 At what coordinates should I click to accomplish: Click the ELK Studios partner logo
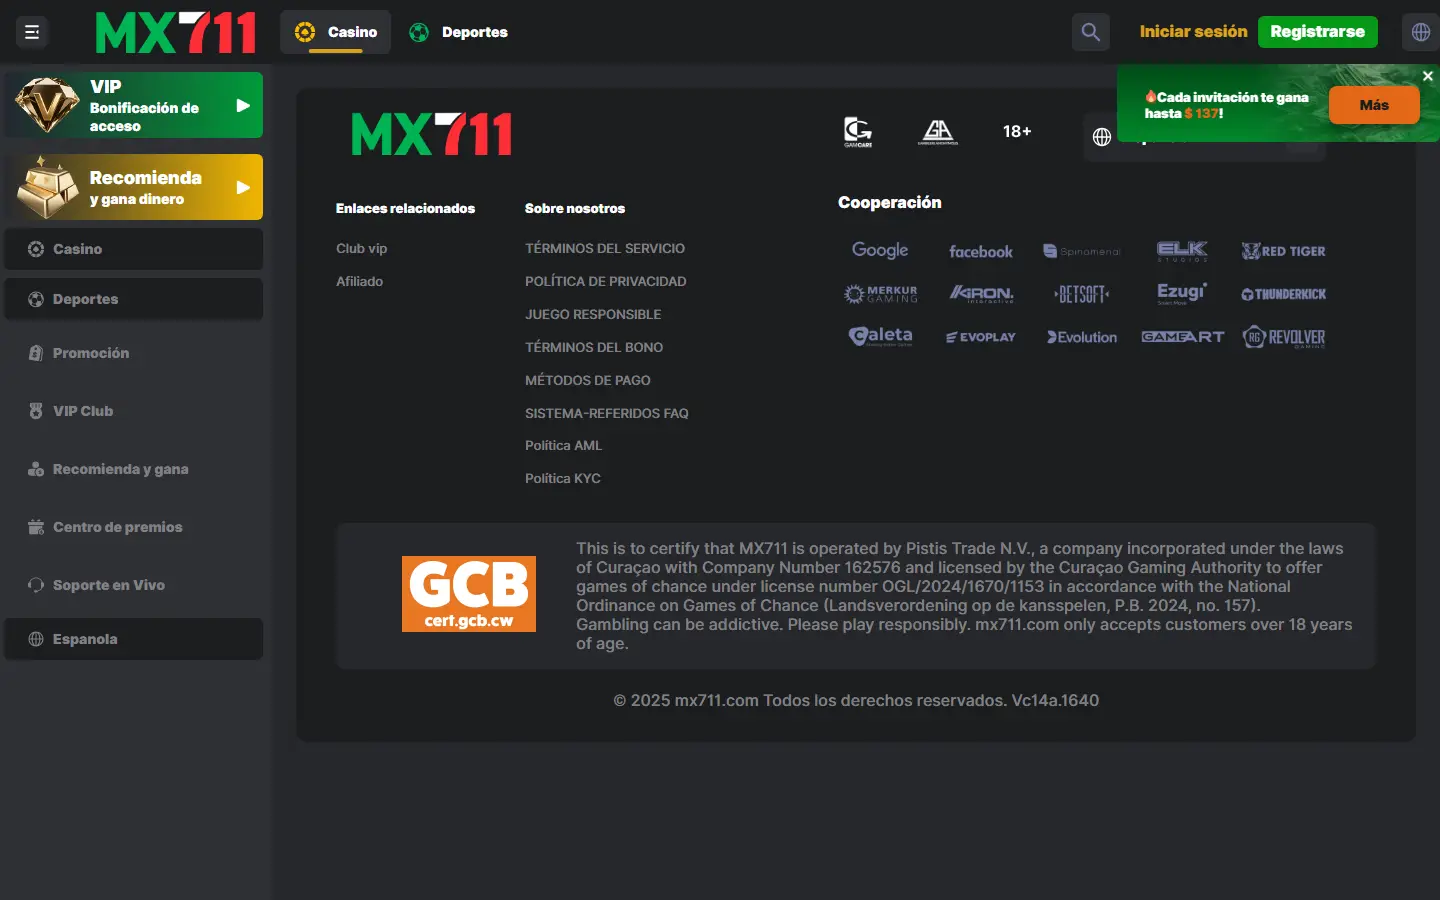click(1182, 251)
